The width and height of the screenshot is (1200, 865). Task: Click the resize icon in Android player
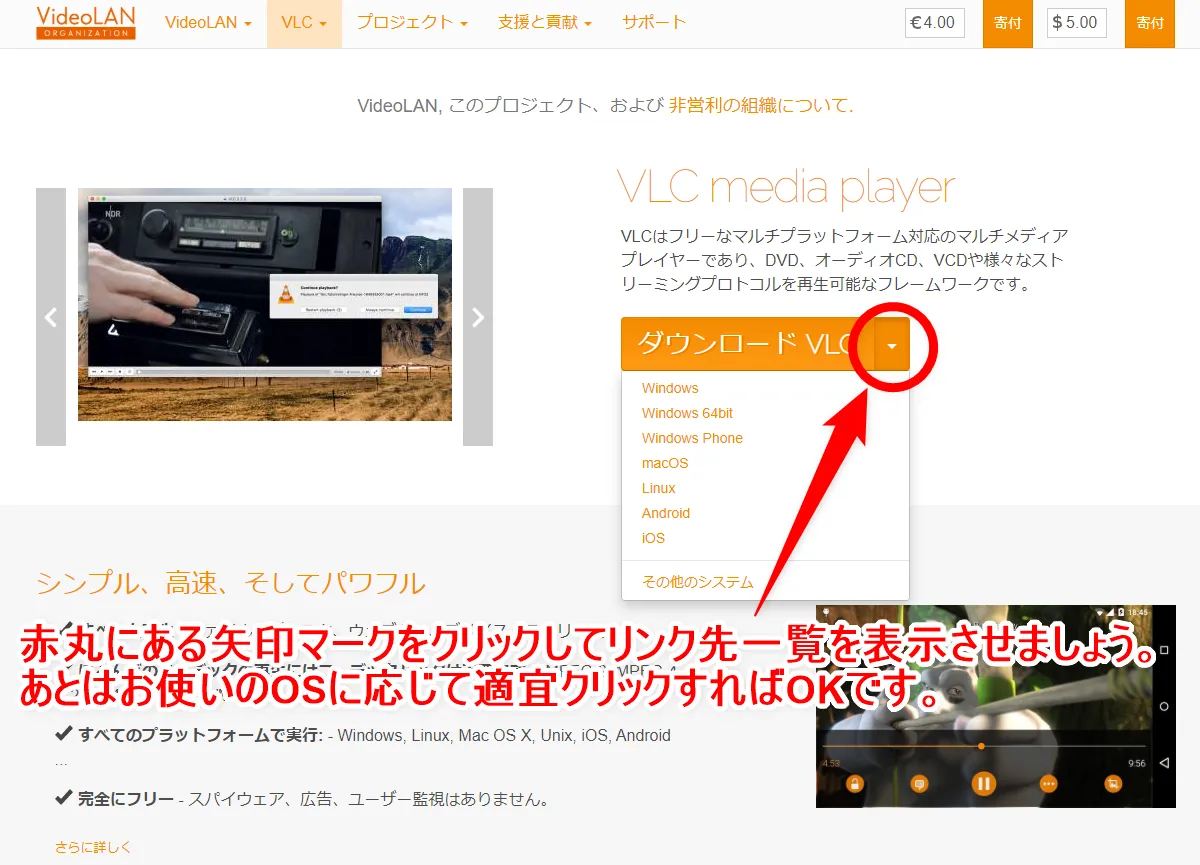[x=1112, y=784]
